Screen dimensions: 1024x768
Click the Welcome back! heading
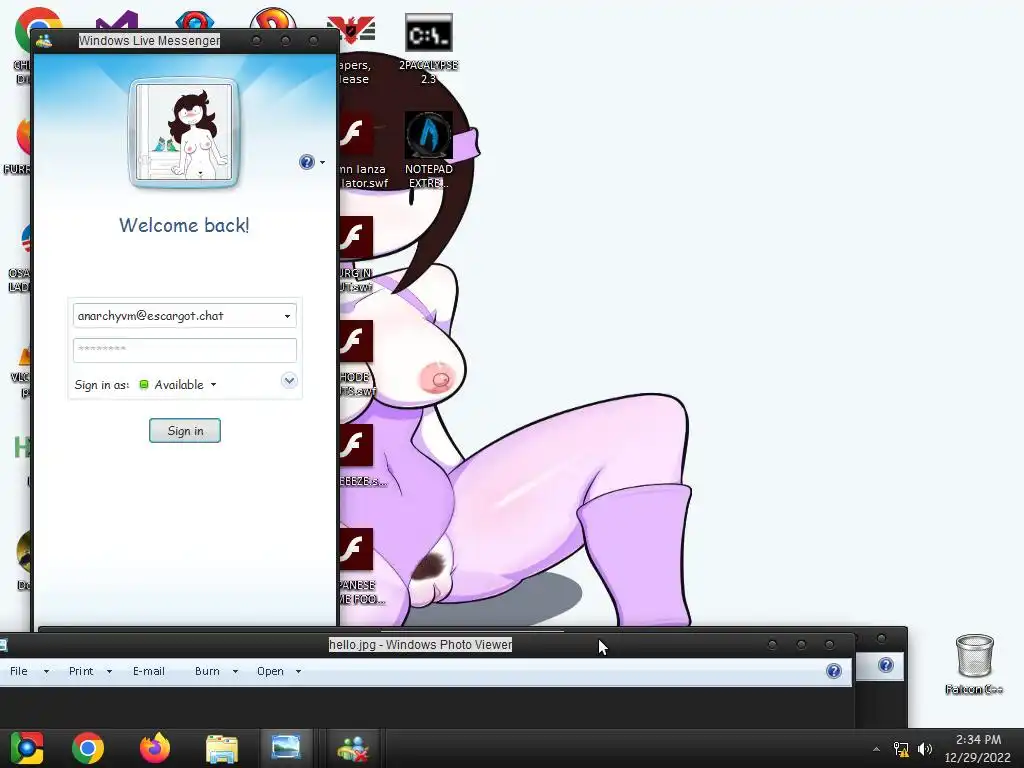(184, 225)
